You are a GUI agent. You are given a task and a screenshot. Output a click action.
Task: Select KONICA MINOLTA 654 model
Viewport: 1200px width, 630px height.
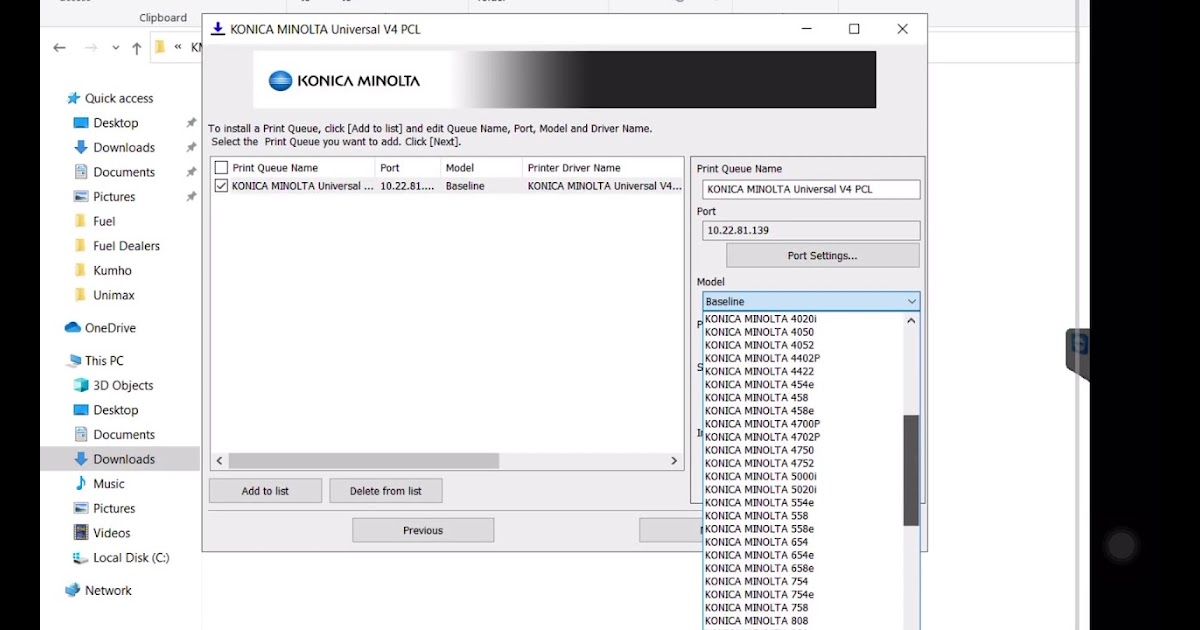coord(756,542)
